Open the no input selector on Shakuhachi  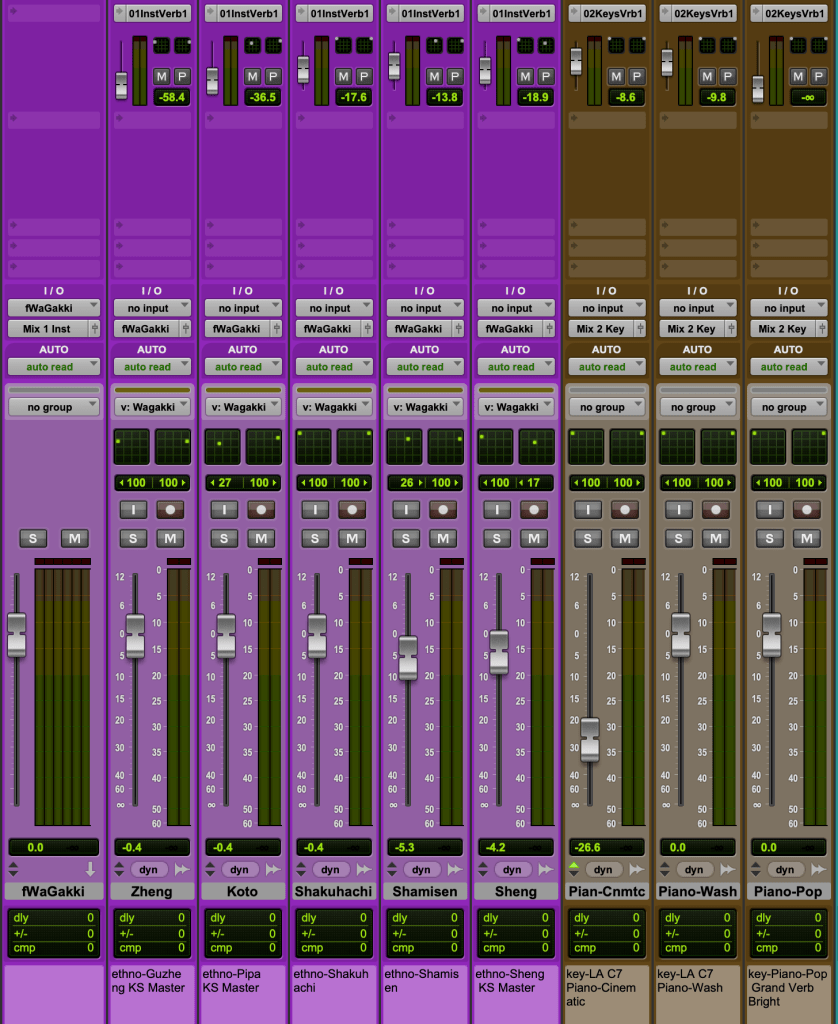(x=333, y=309)
